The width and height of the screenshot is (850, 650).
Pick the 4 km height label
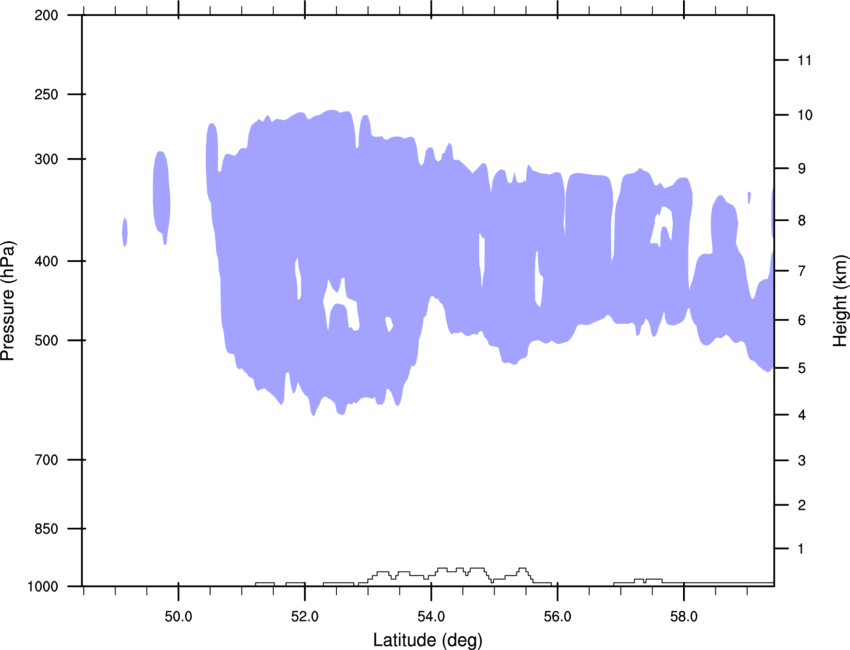[802, 415]
